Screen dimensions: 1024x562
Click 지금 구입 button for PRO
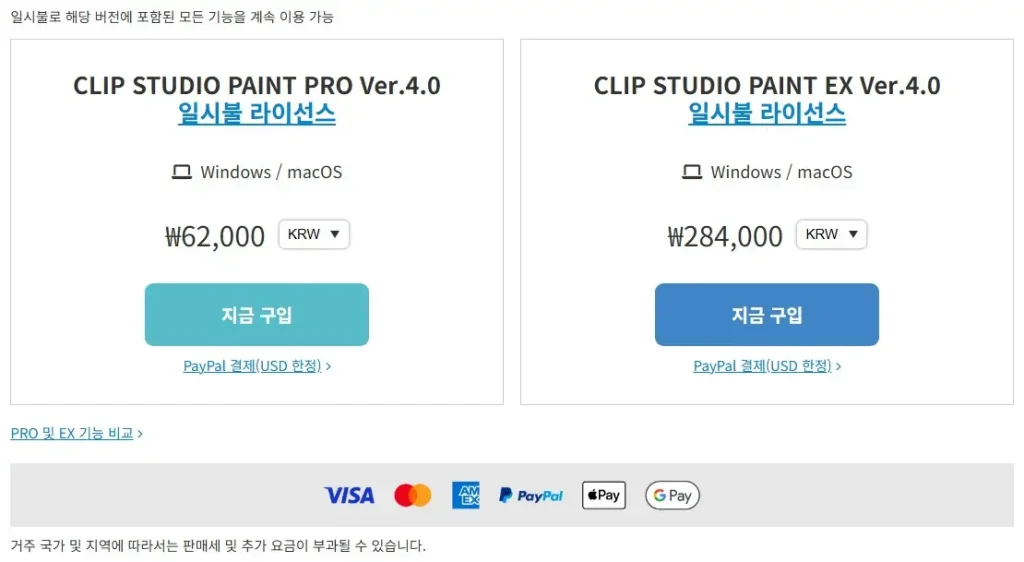point(256,315)
